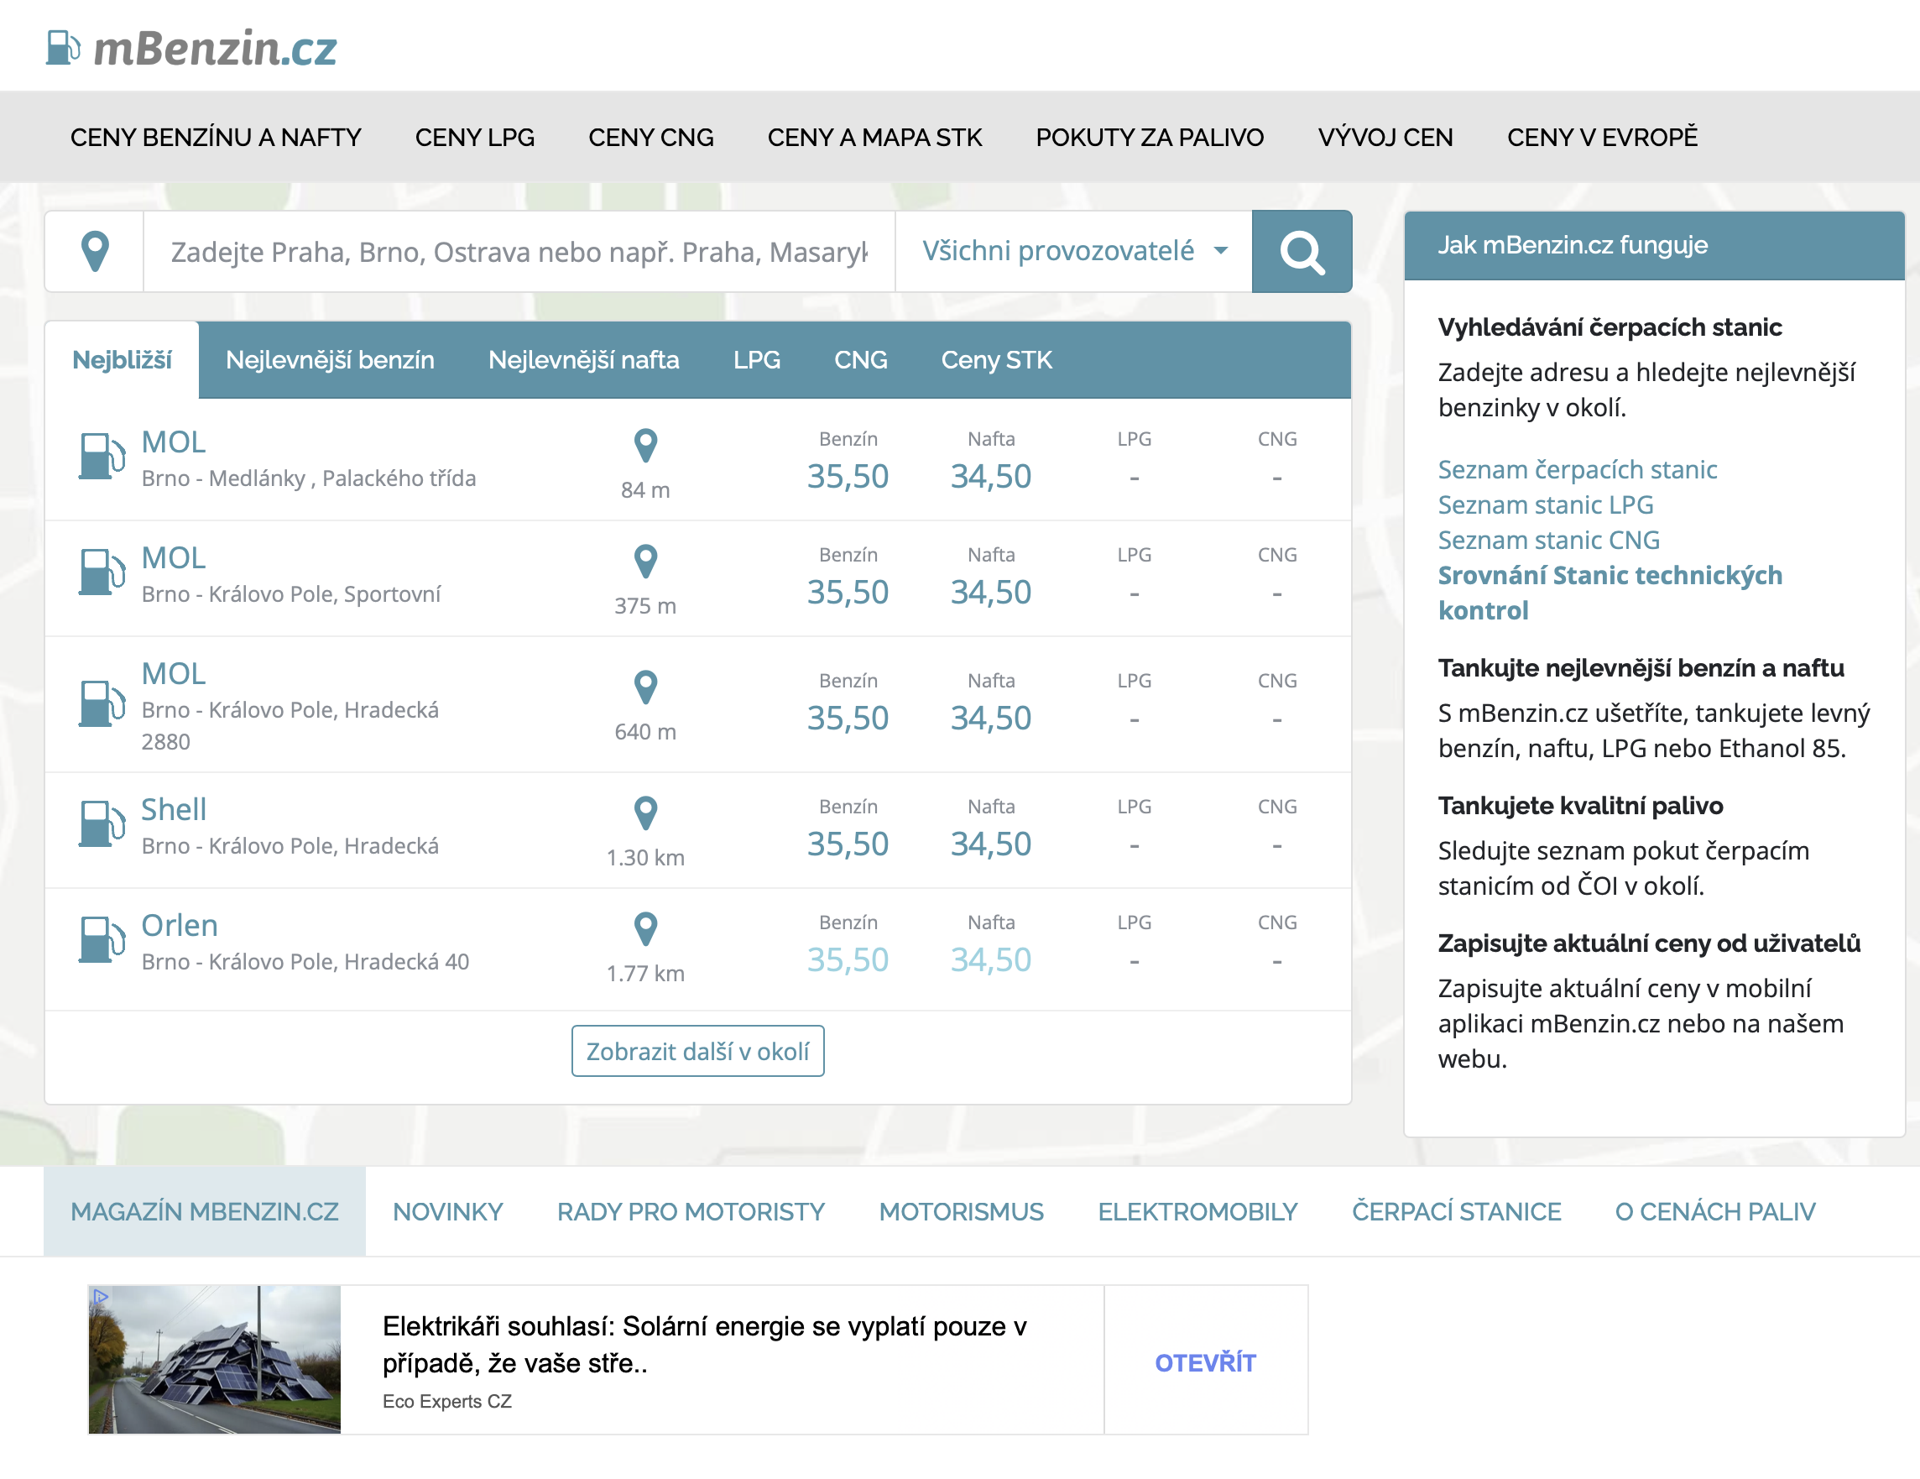The image size is (1920, 1479).
Task: Open Motorismus magazine section
Action: (961, 1212)
